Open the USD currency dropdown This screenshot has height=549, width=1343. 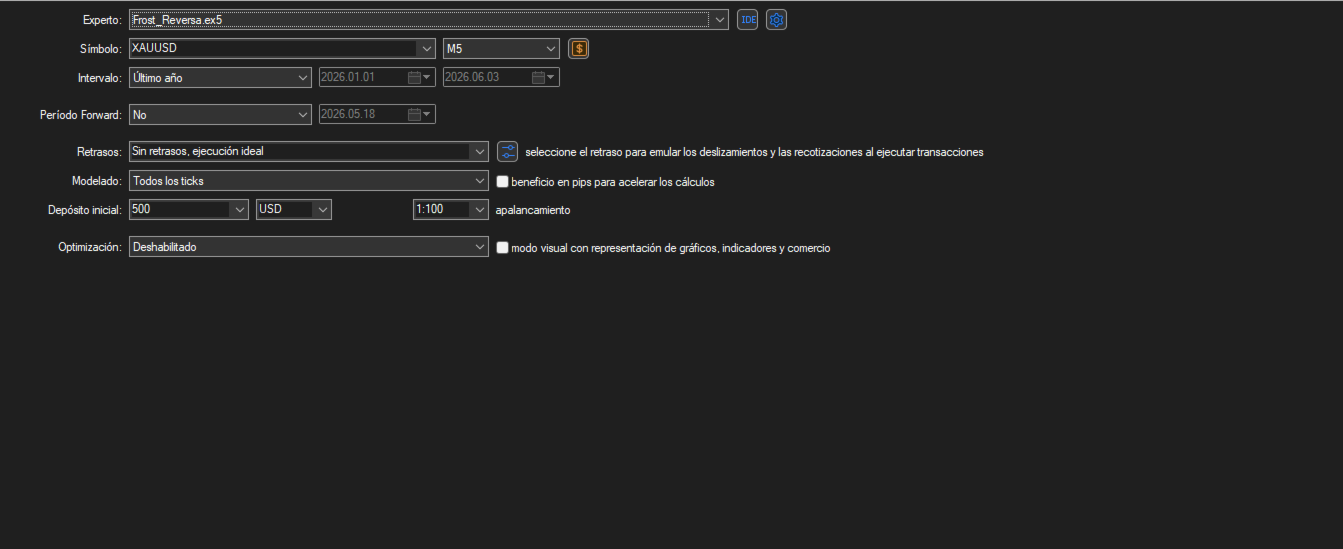[322, 210]
